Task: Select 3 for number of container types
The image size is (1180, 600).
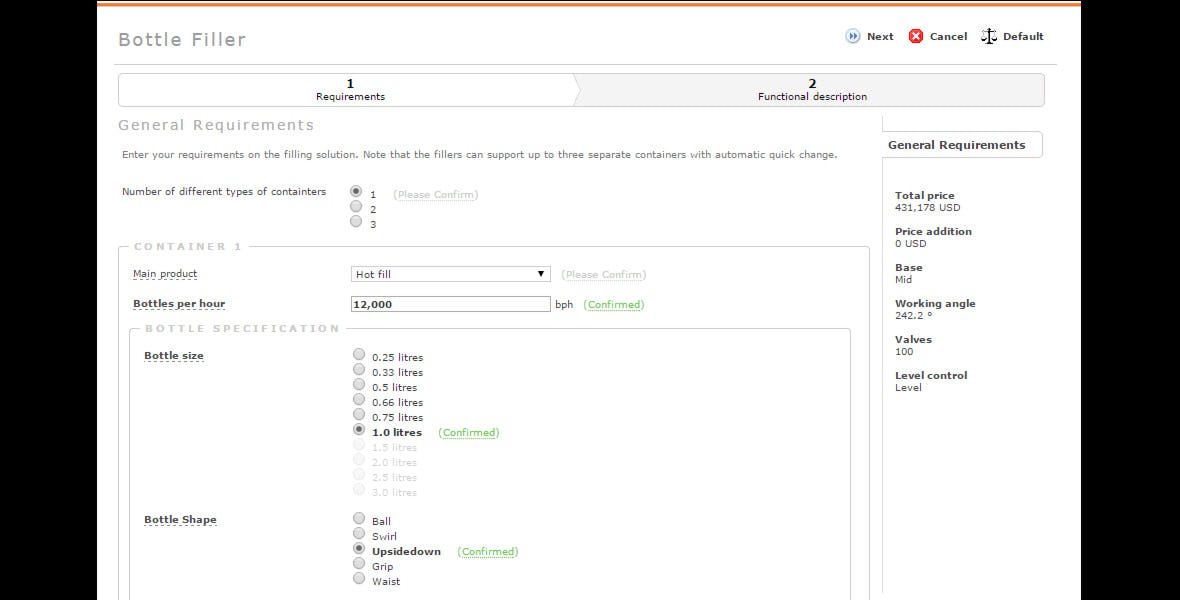Action: click(356, 221)
